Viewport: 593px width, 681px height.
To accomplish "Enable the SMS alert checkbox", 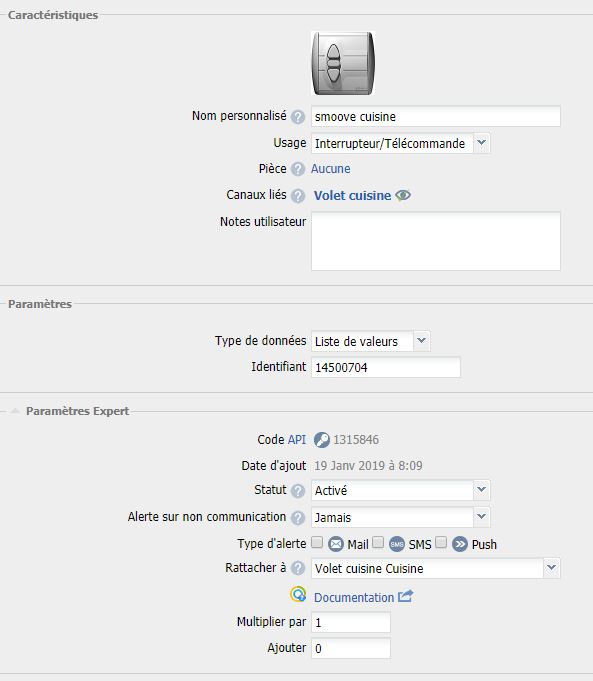I will point(378,542).
